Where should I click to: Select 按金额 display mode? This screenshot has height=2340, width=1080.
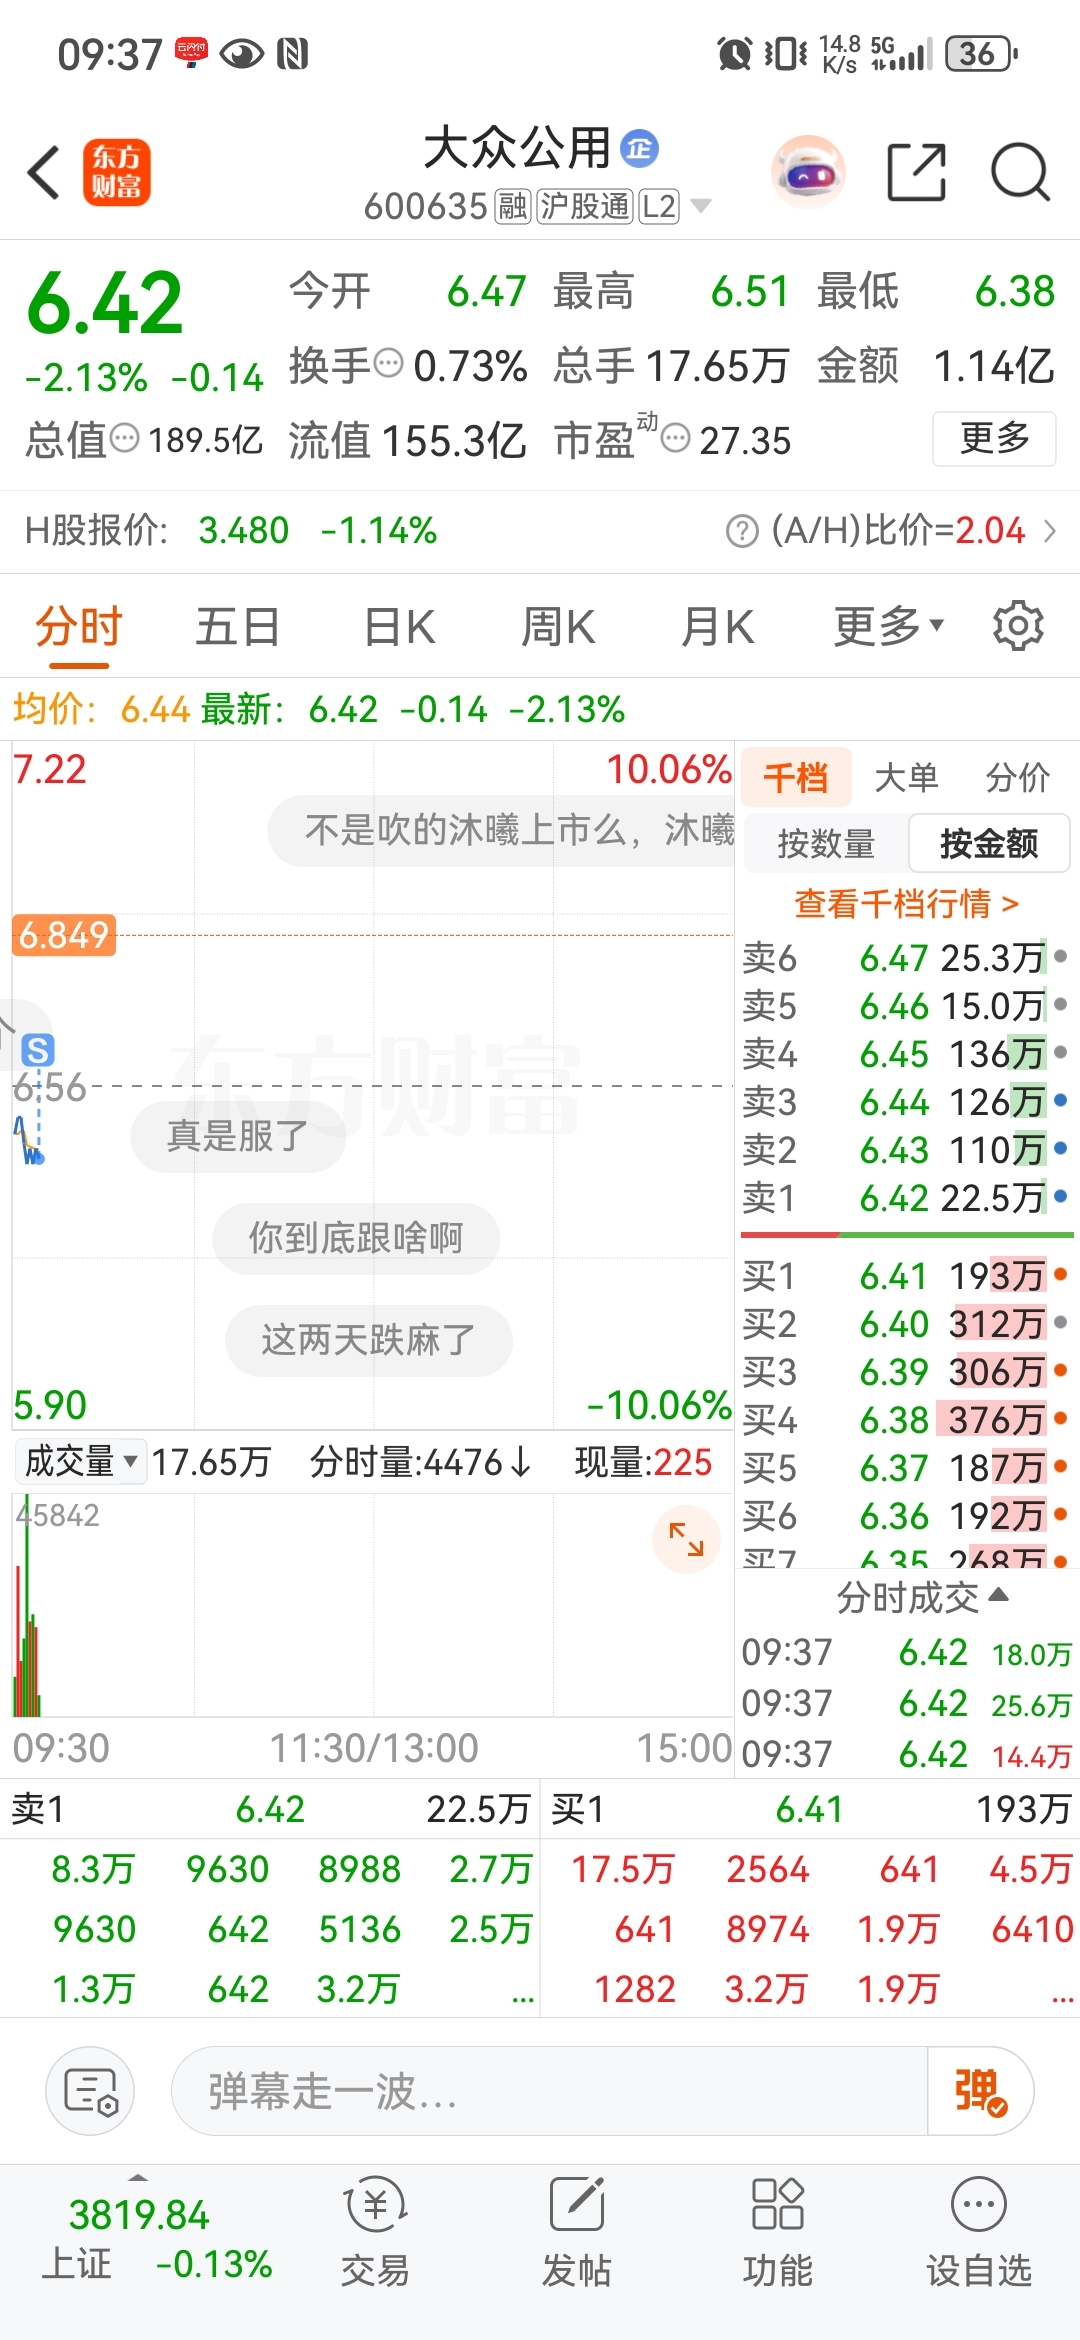pos(989,843)
